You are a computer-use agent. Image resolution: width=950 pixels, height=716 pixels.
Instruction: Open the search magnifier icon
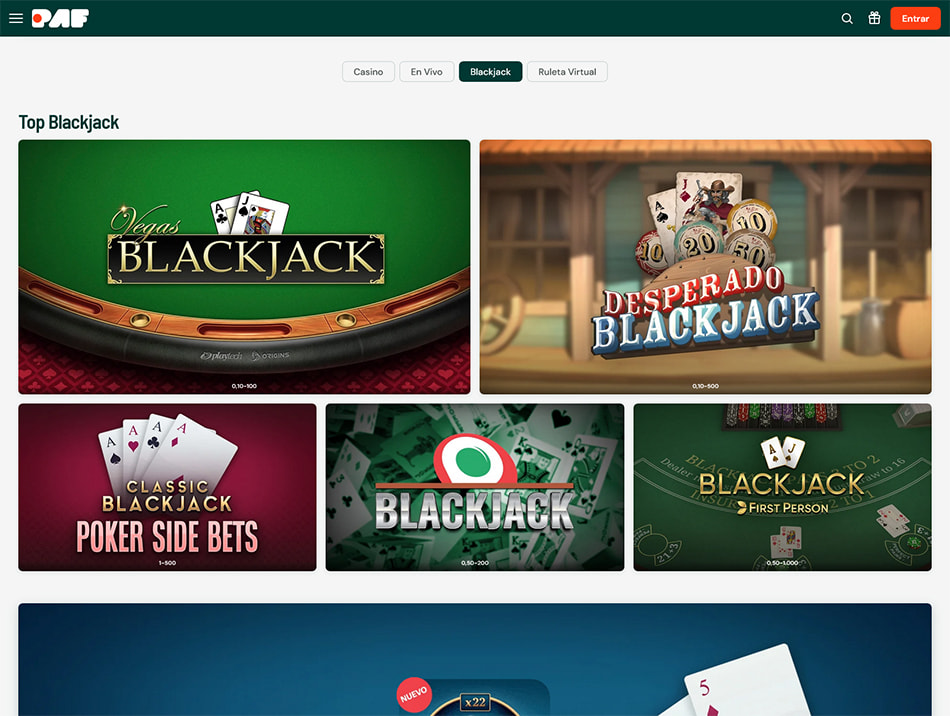click(x=847, y=18)
